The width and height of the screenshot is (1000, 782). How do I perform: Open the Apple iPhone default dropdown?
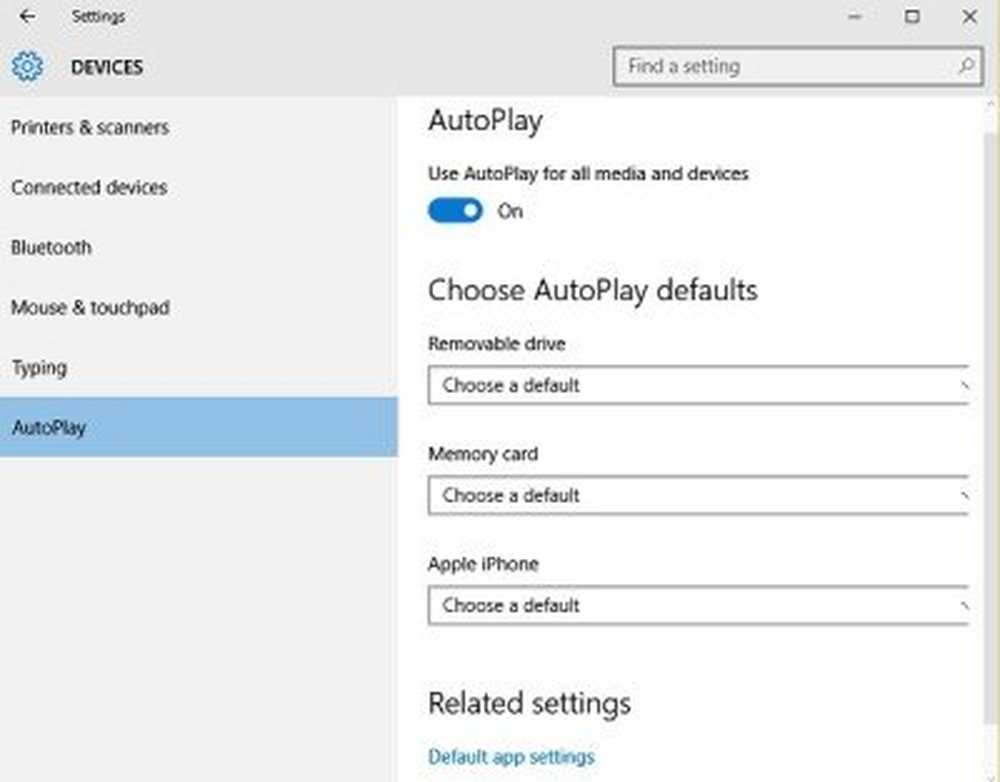click(x=699, y=605)
